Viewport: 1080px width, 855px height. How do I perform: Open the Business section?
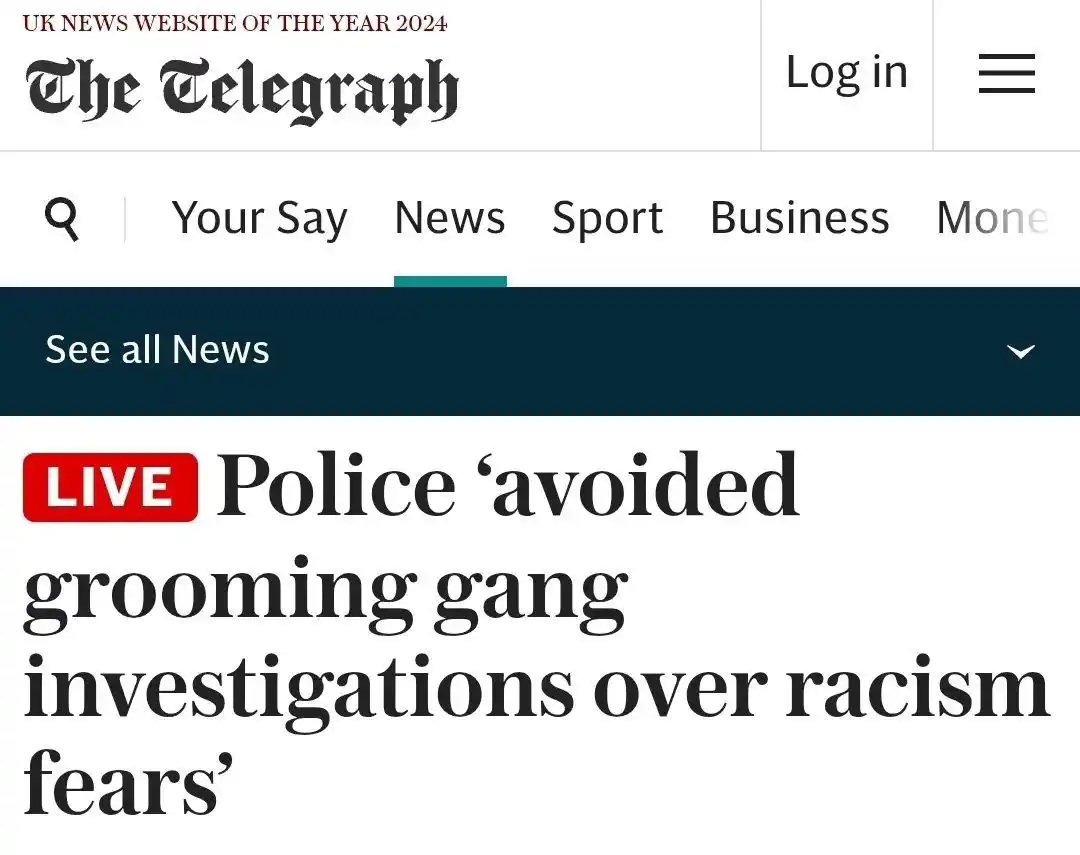pyautogui.click(x=800, y=218)
